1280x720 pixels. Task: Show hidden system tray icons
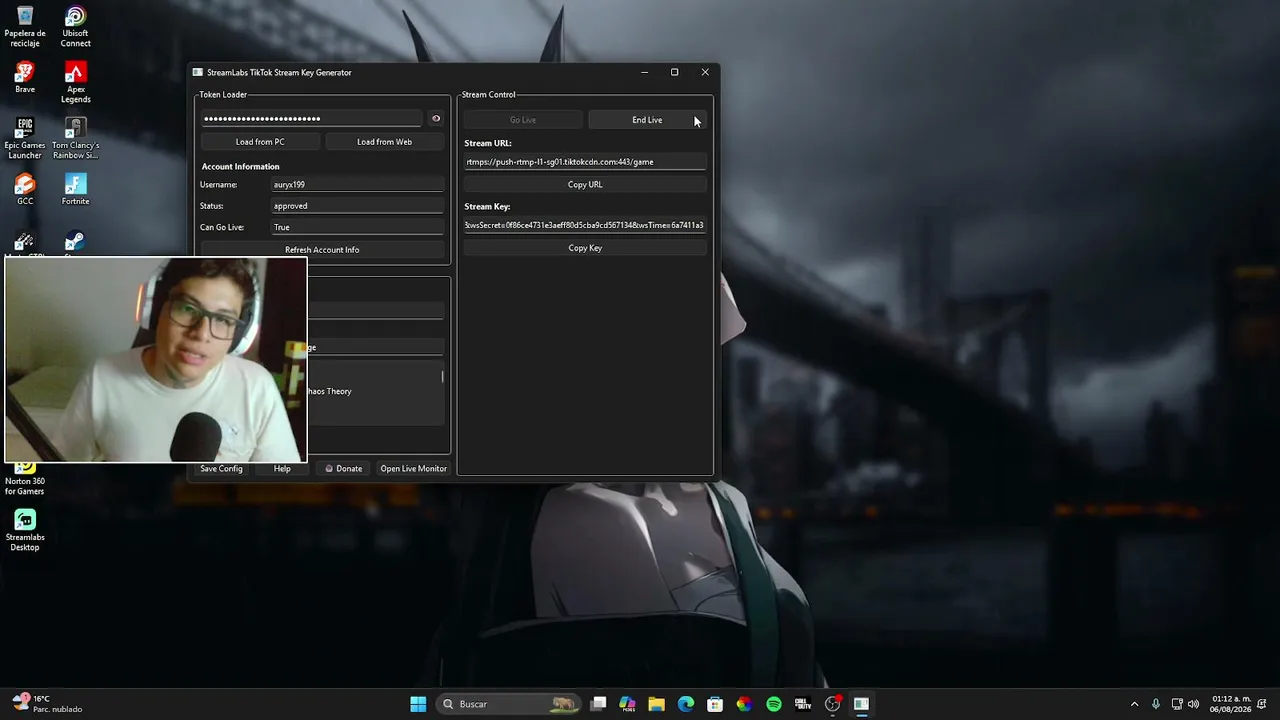tap(1134, 704)
